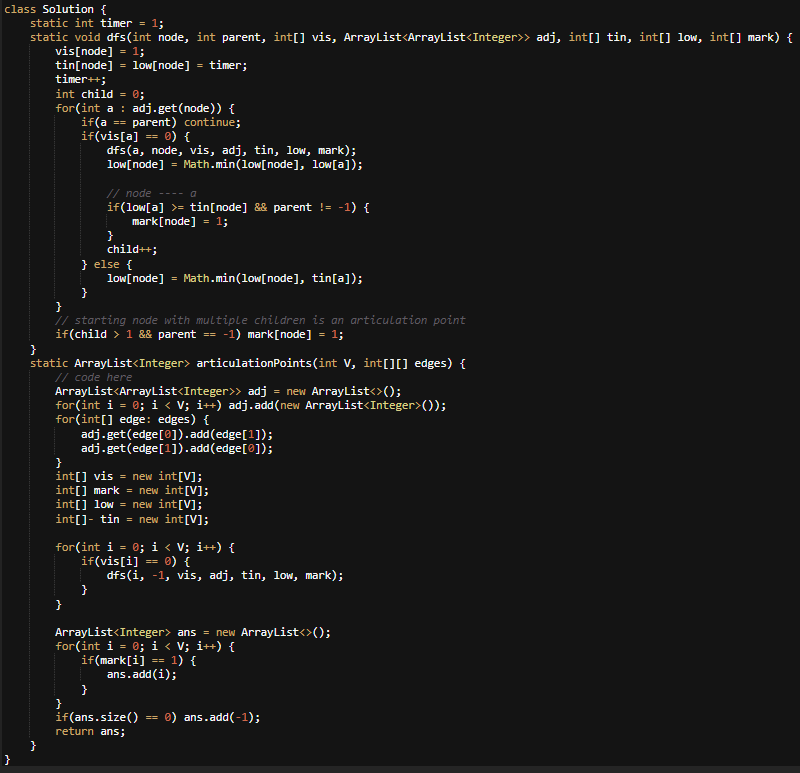Click the 'adj.add(new ArrayList<Integer>());' line
The image size is (800, 773).
pyautogui.click(x=251, y=406)
